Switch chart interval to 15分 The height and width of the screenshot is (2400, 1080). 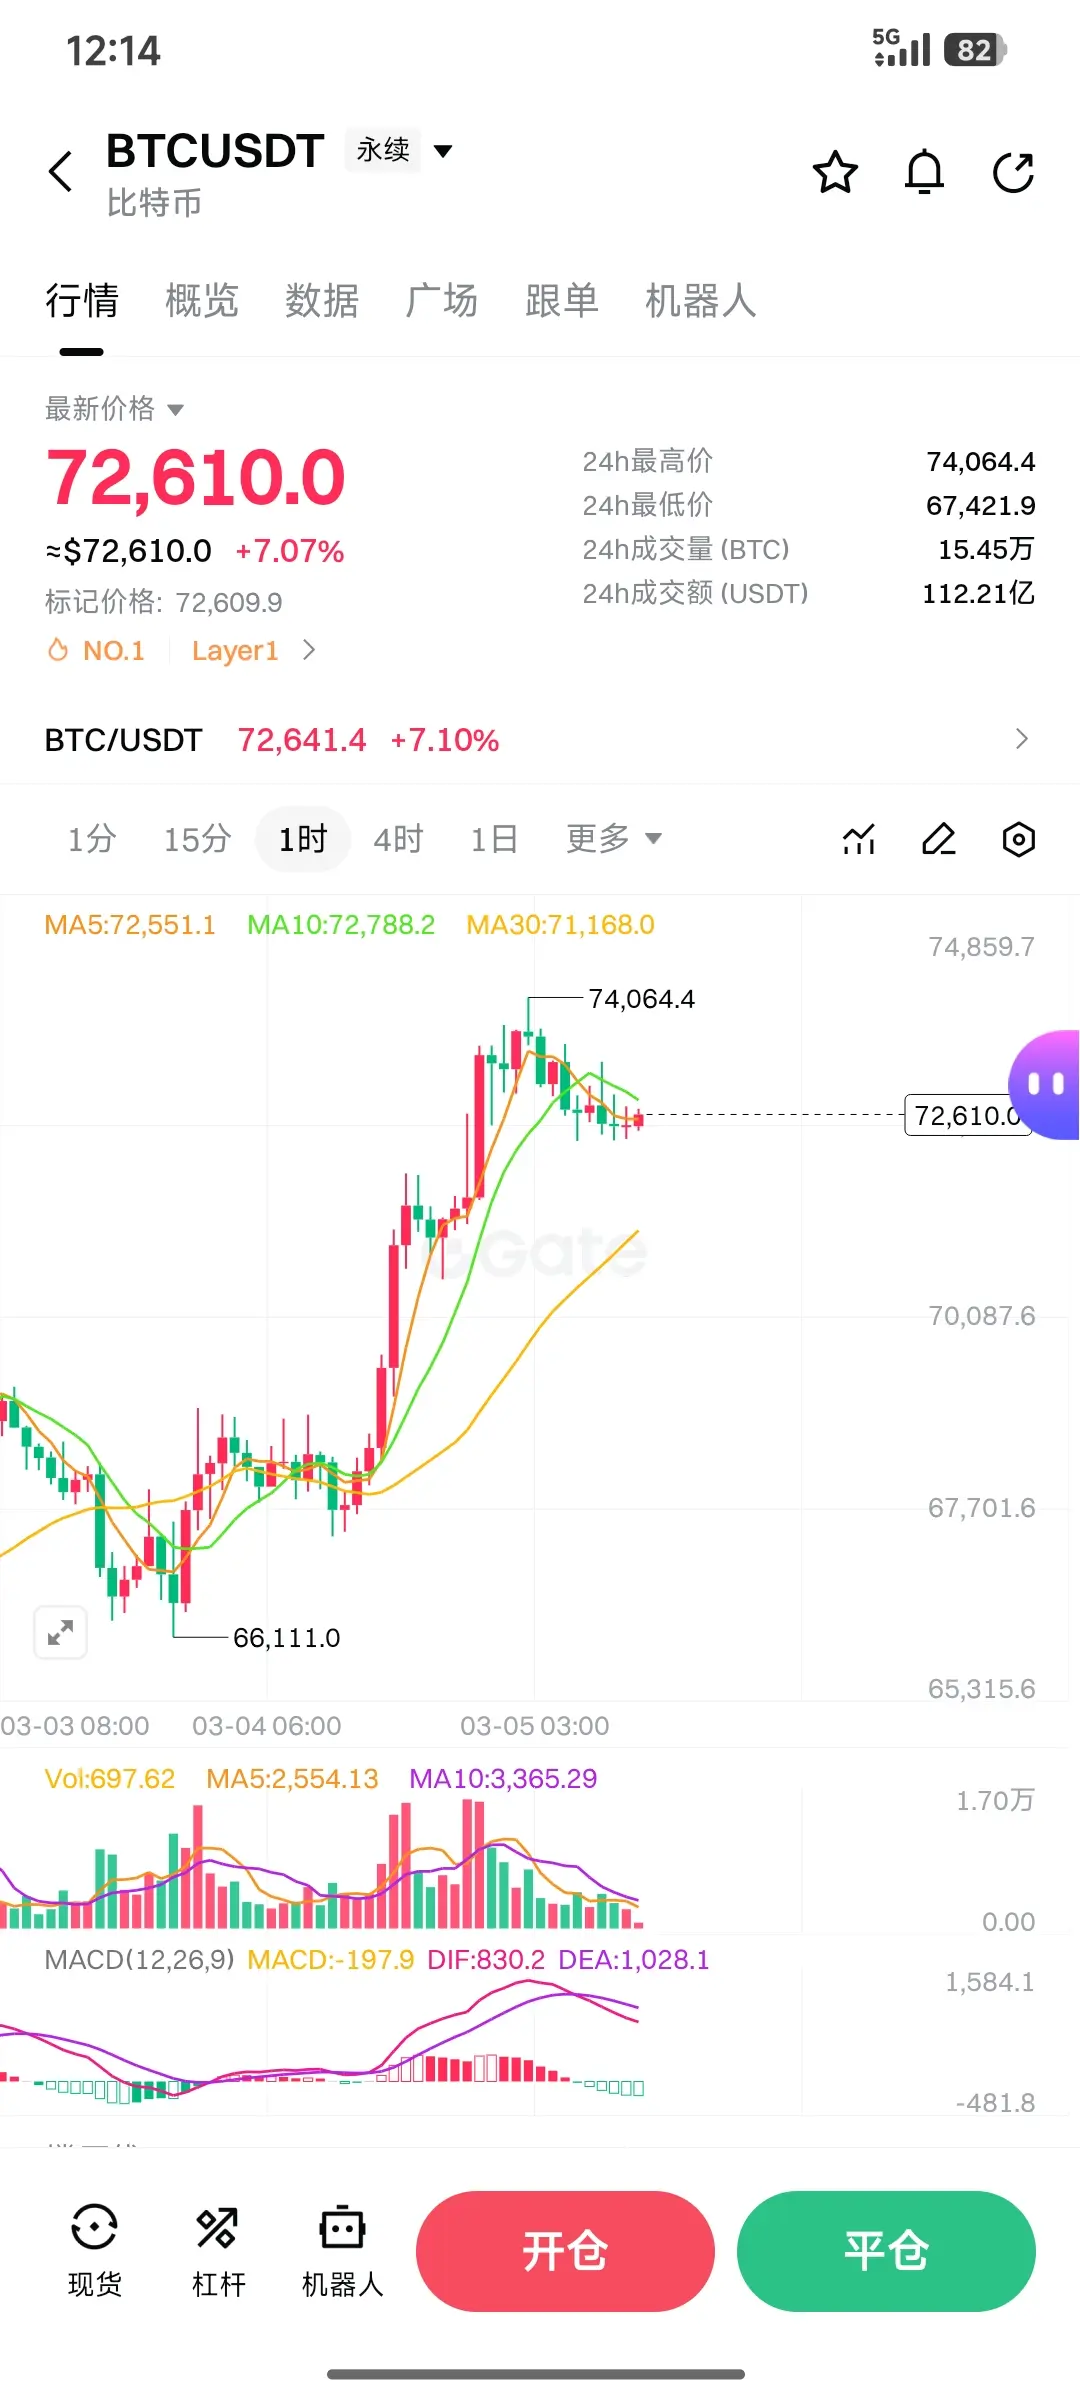coord(197,839)
